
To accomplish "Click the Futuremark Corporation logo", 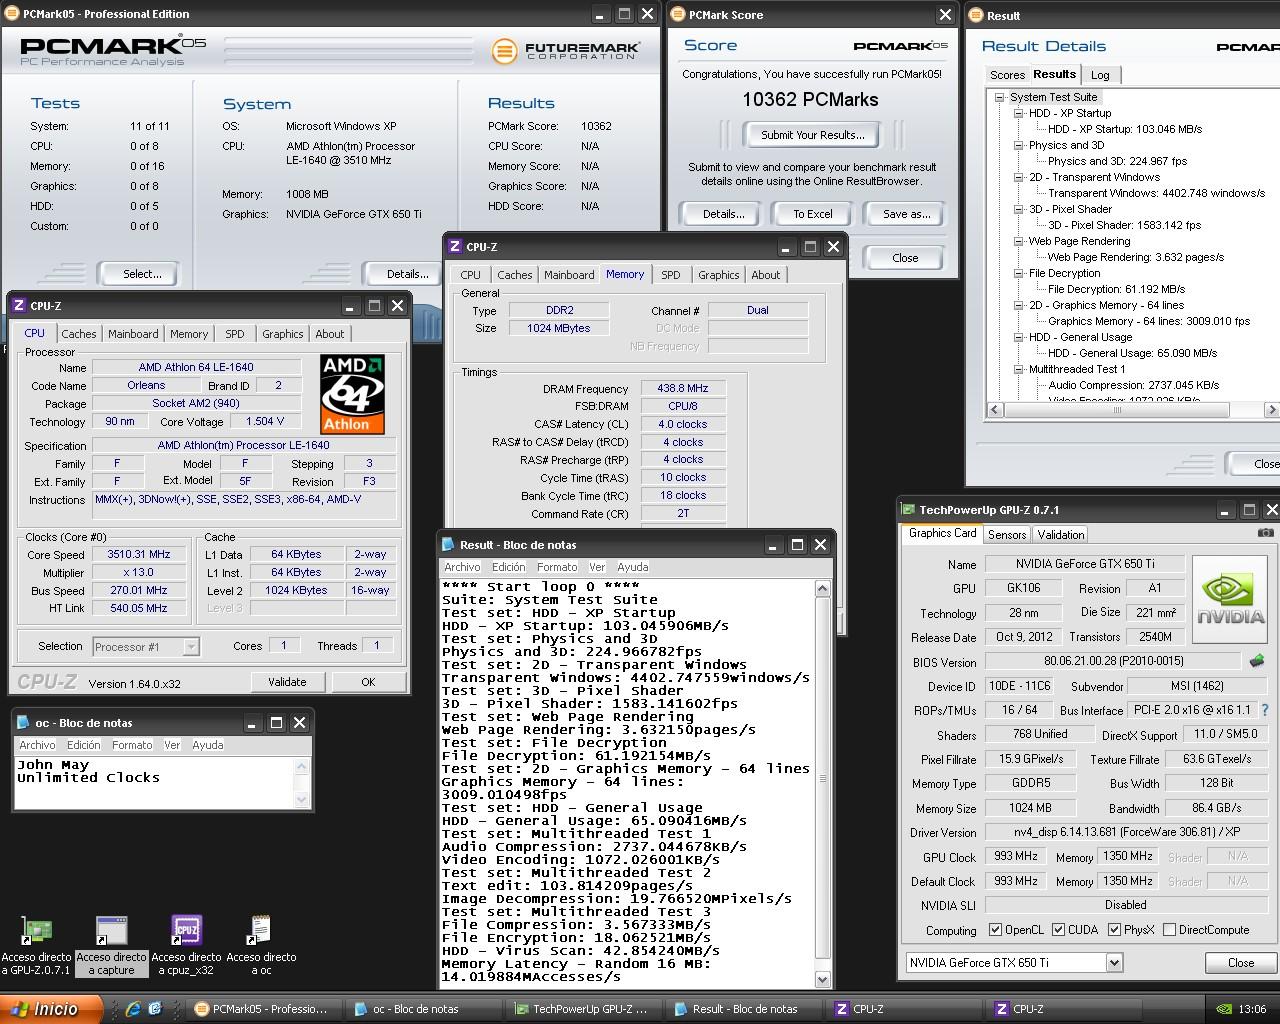I will tap(565, 50).
